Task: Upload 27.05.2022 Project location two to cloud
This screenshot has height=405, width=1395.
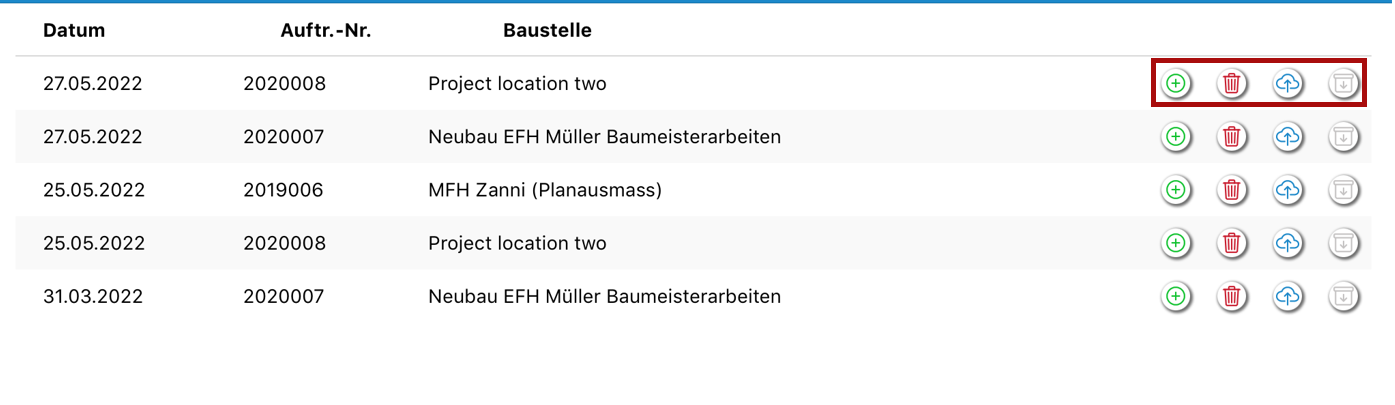Action: [x=1288, y=84]
